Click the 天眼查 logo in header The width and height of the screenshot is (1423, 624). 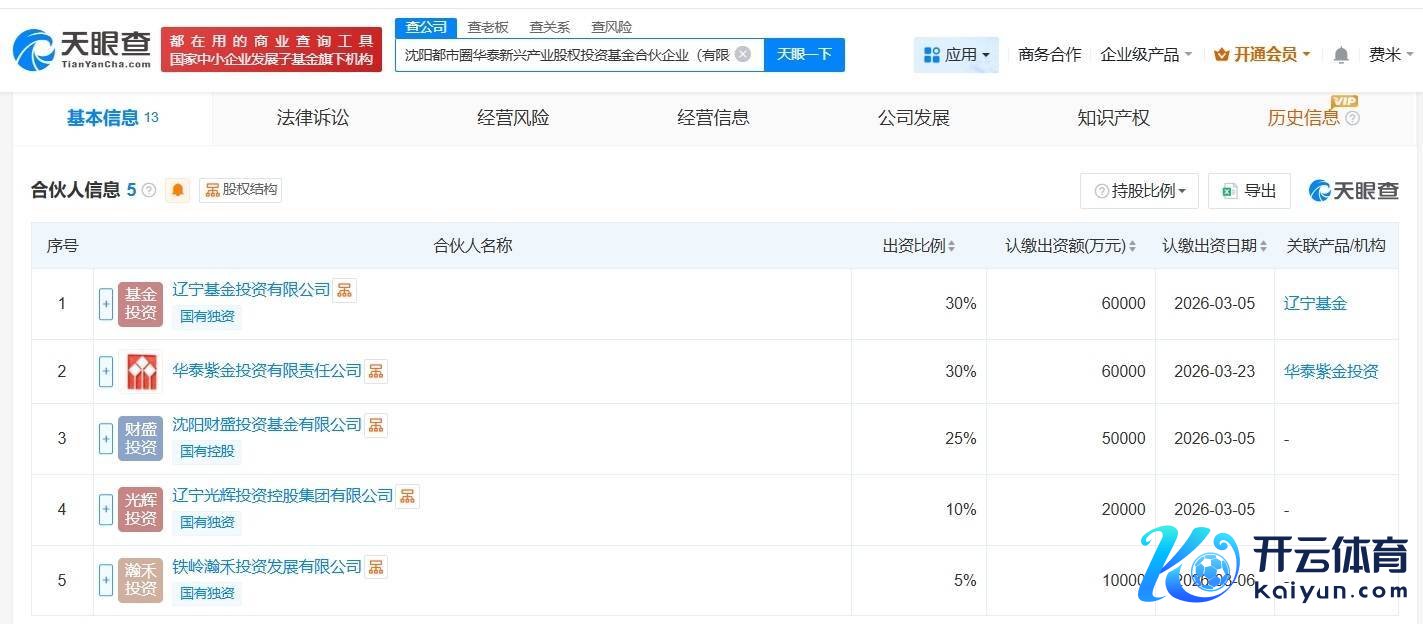coord(82,49)
